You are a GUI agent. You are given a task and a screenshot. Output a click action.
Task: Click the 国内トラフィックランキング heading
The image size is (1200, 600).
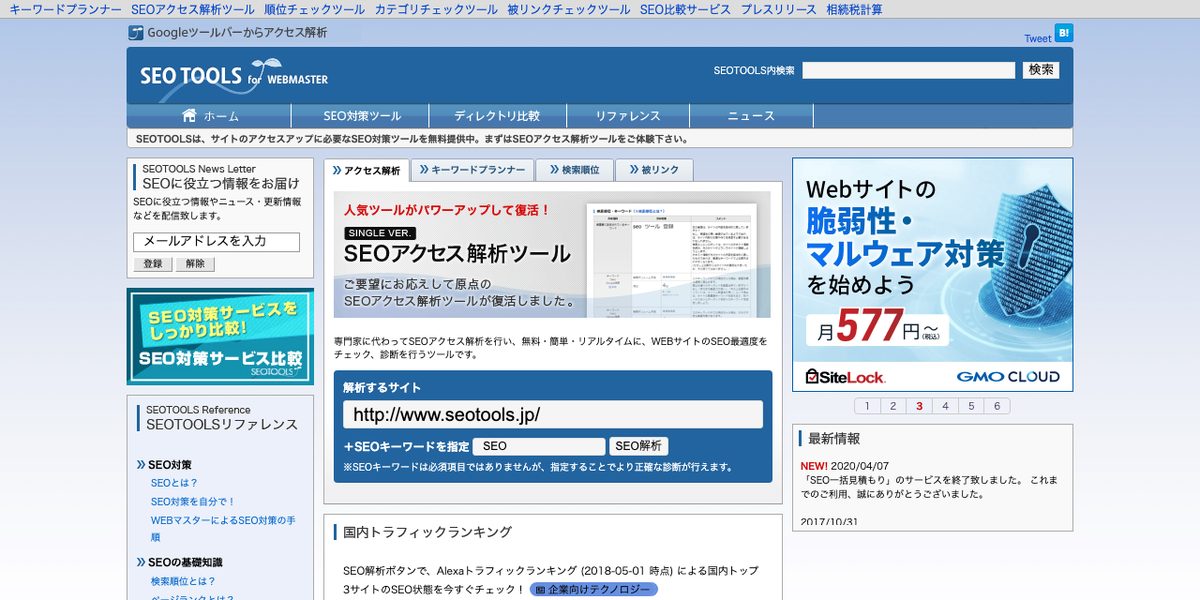[427, 532]
